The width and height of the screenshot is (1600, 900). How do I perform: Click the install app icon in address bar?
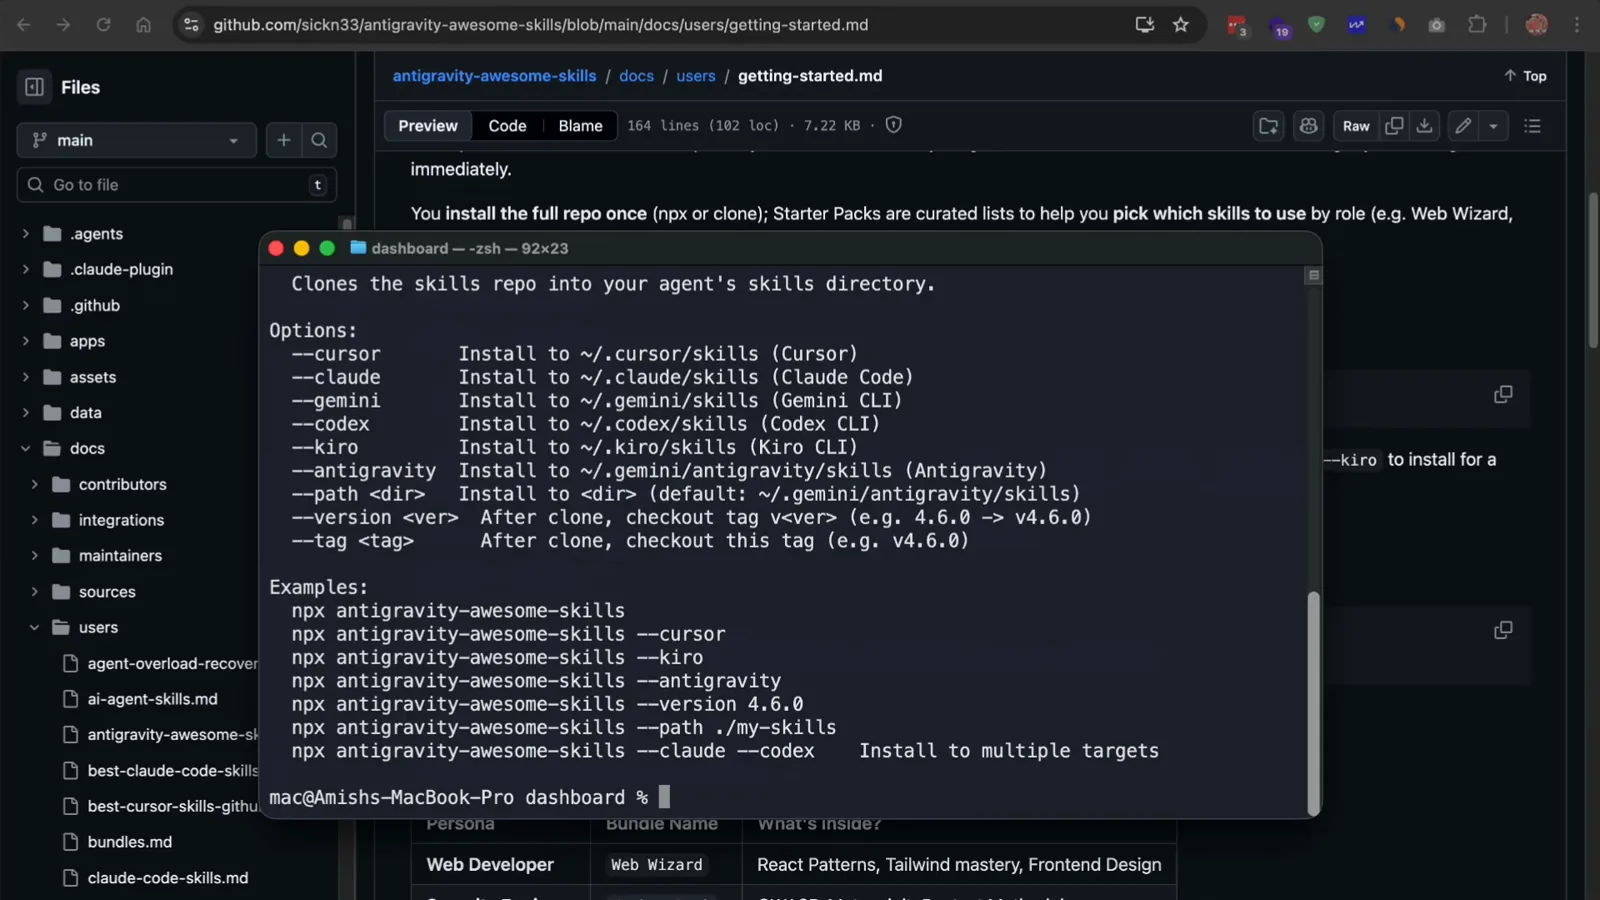click(1145, 25)
